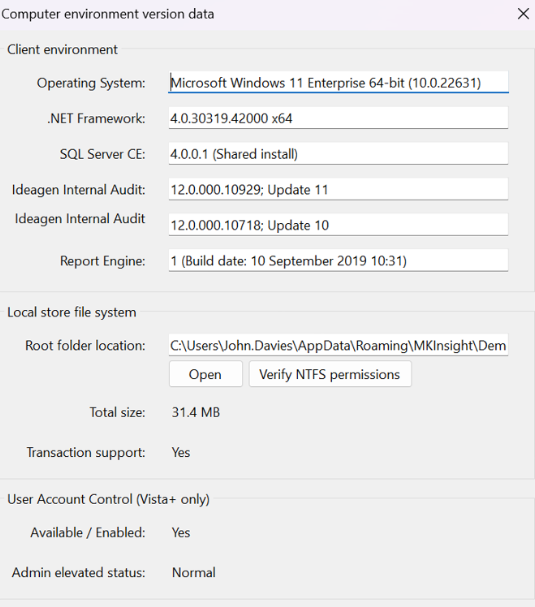Close the Computer environment version data dialog

coord(523,14)
